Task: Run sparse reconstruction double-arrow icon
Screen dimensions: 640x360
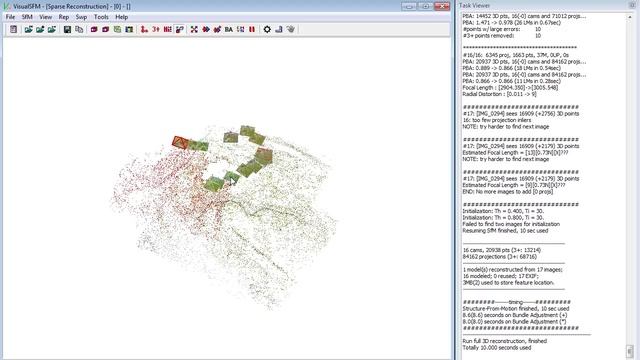Action: click(206, 29)
